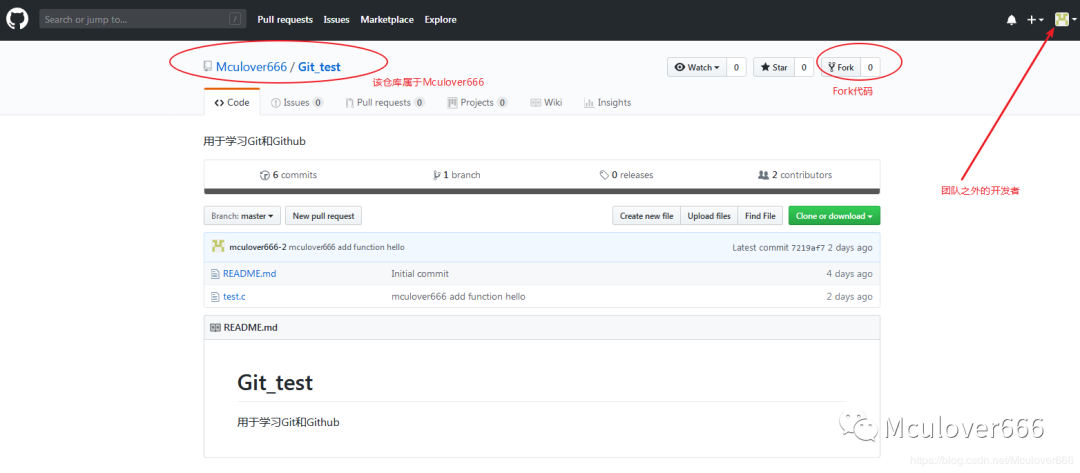Switch to the Wiki tab

click(x=546, y=102)
